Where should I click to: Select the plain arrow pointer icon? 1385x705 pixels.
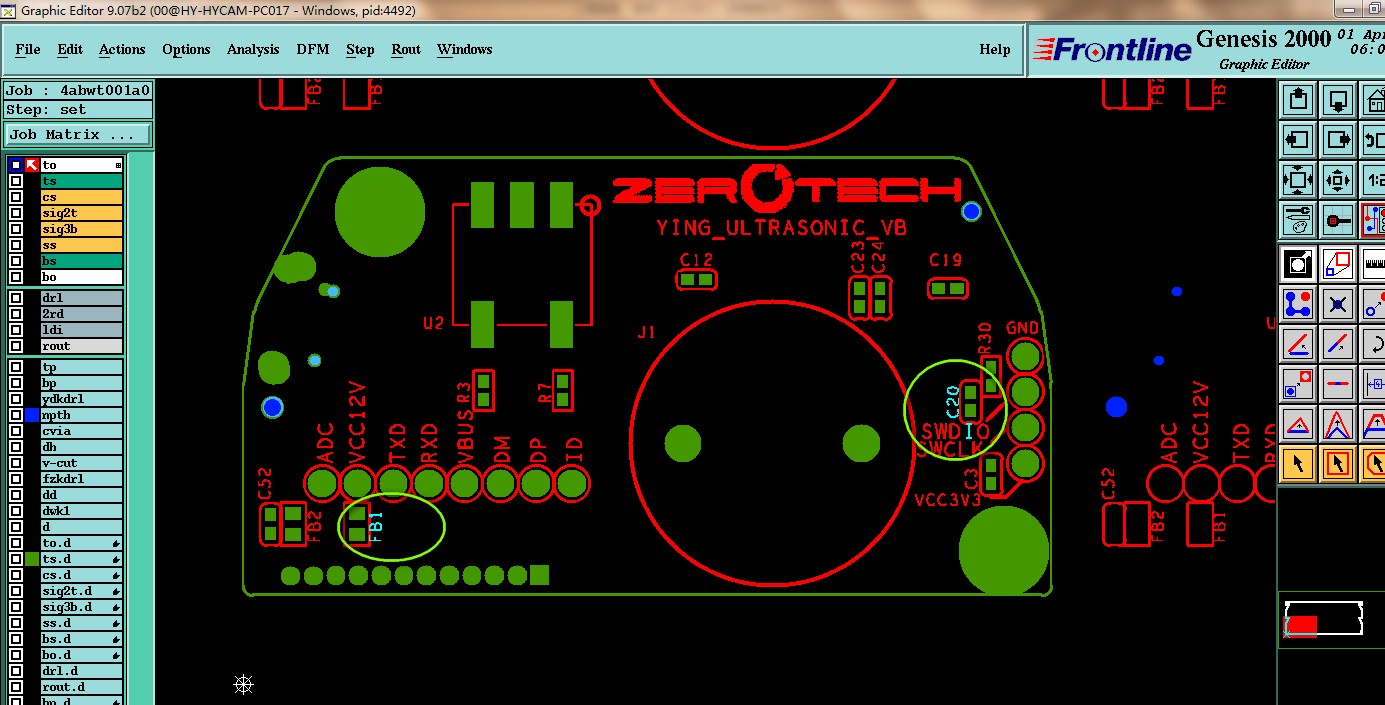[1298, 463]
